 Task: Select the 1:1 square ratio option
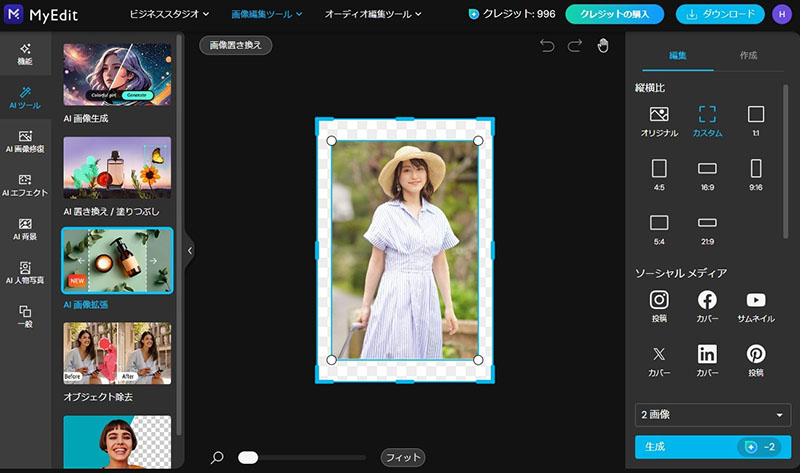click(756, 121)
